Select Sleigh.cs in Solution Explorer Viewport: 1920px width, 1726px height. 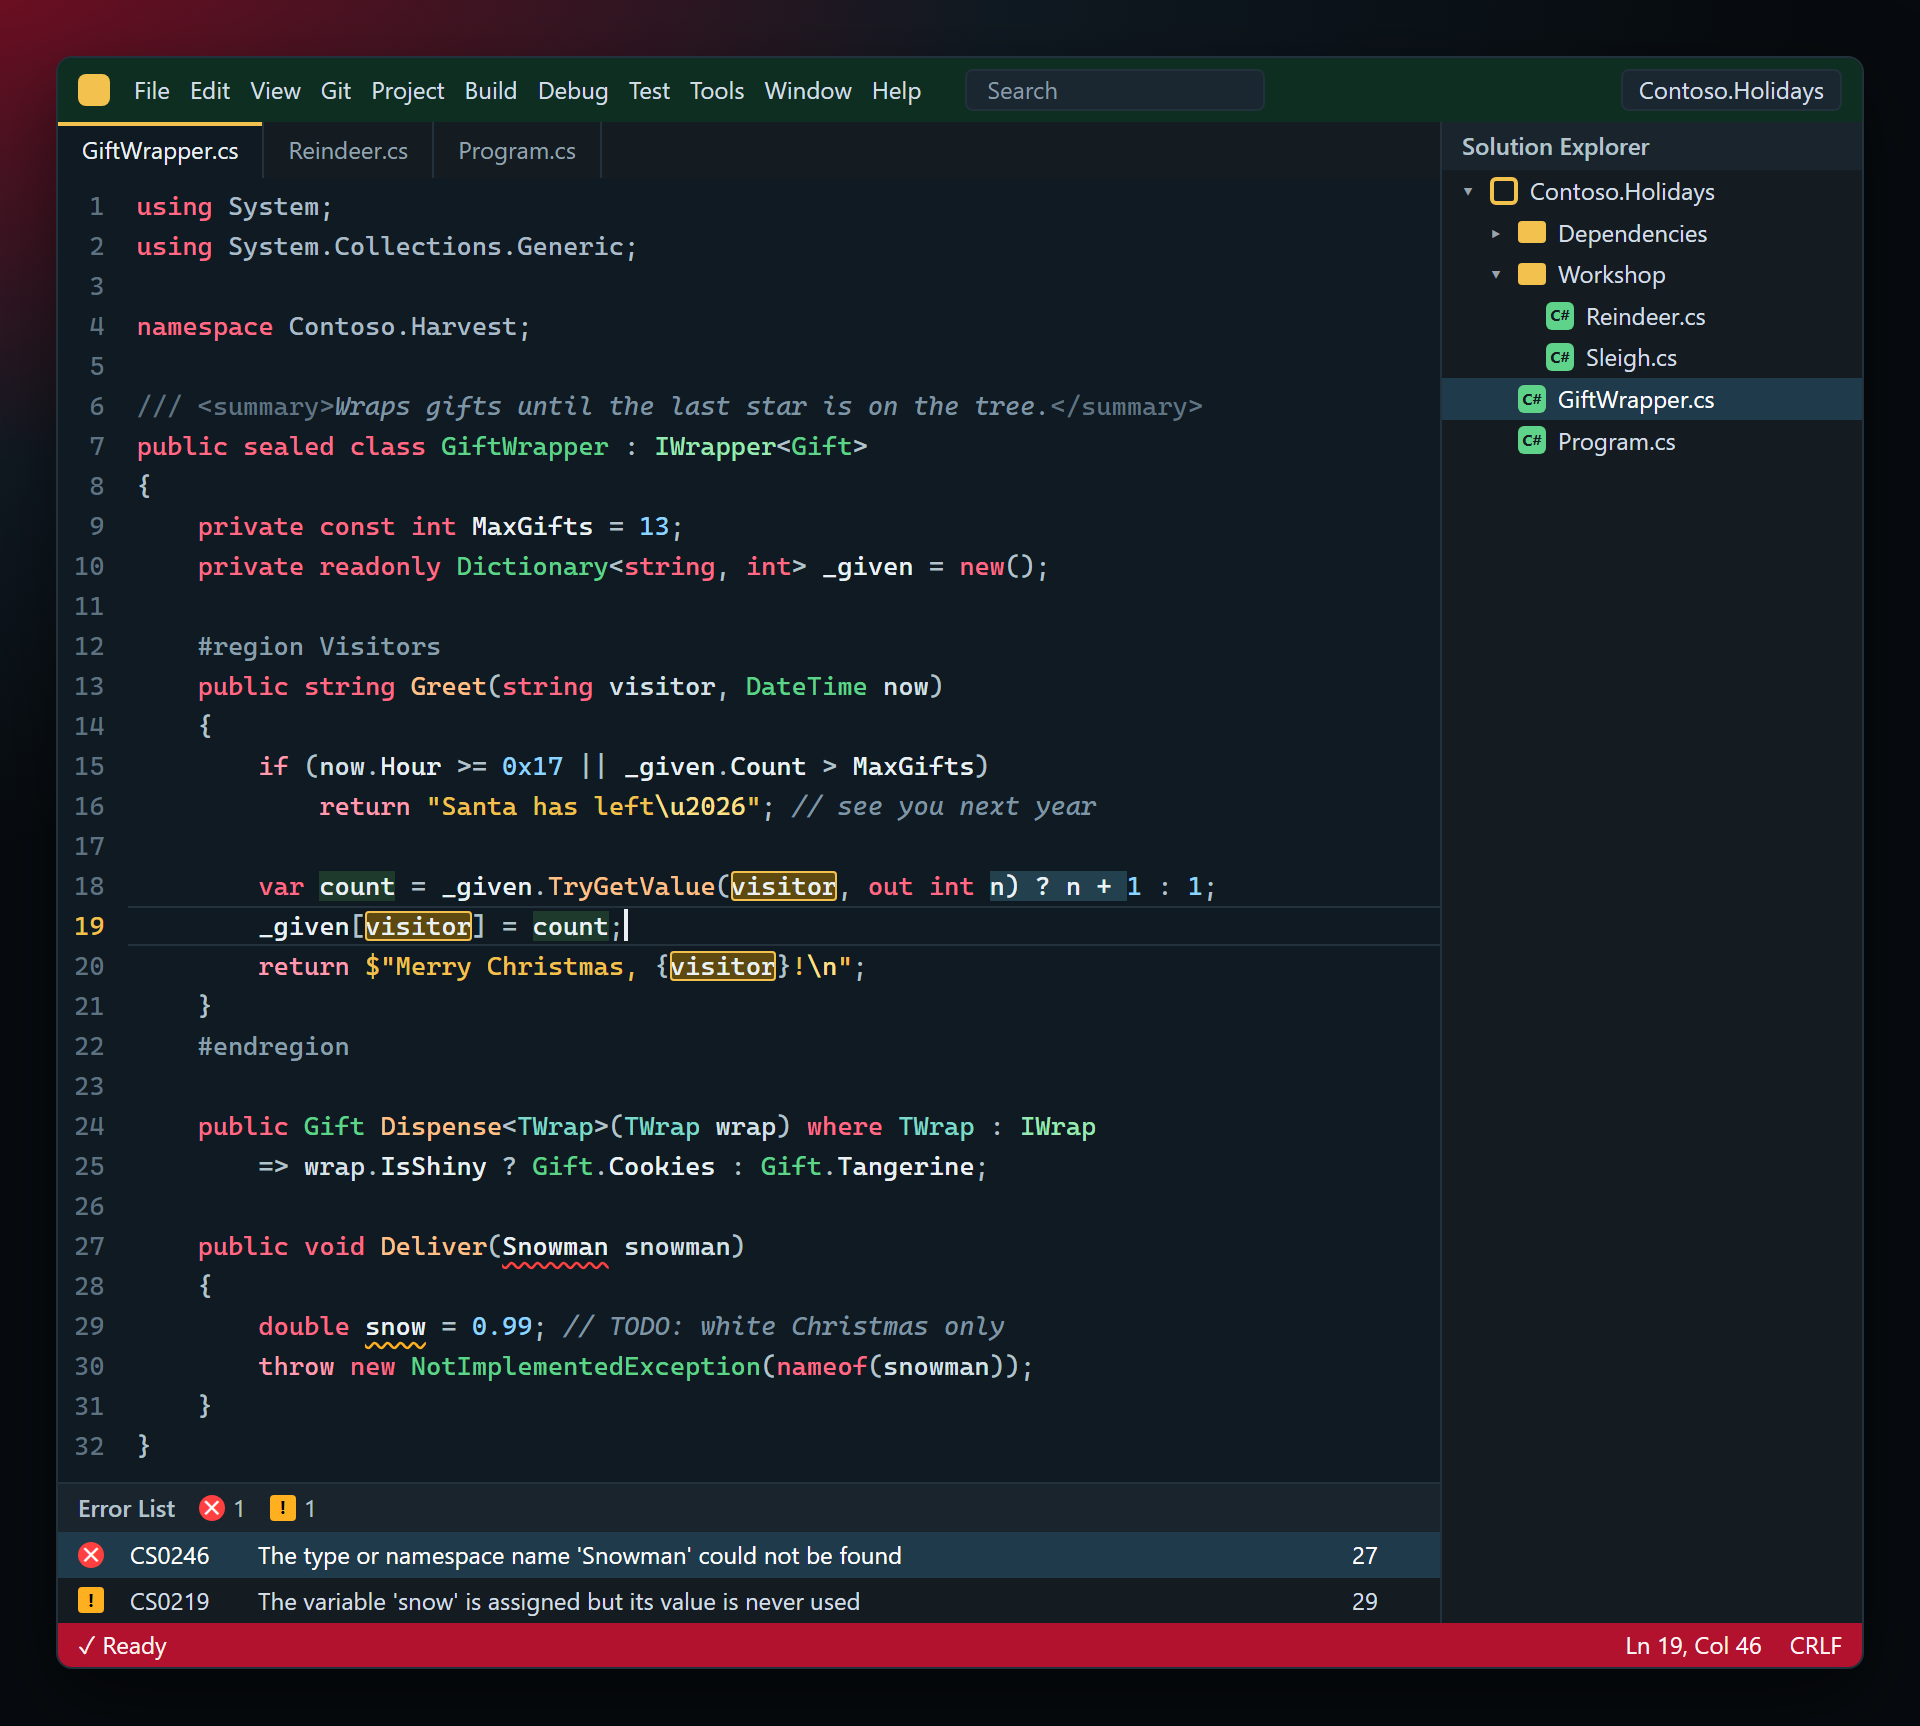(x=1652, y=357)
